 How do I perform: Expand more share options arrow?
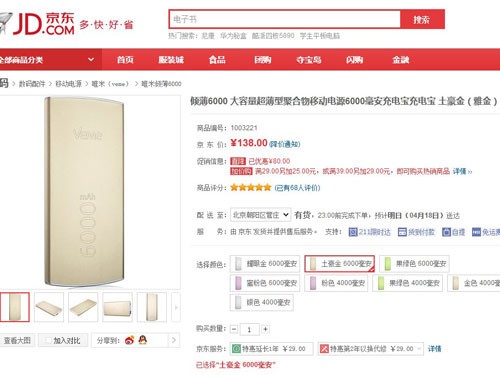(x=174, y=340)
